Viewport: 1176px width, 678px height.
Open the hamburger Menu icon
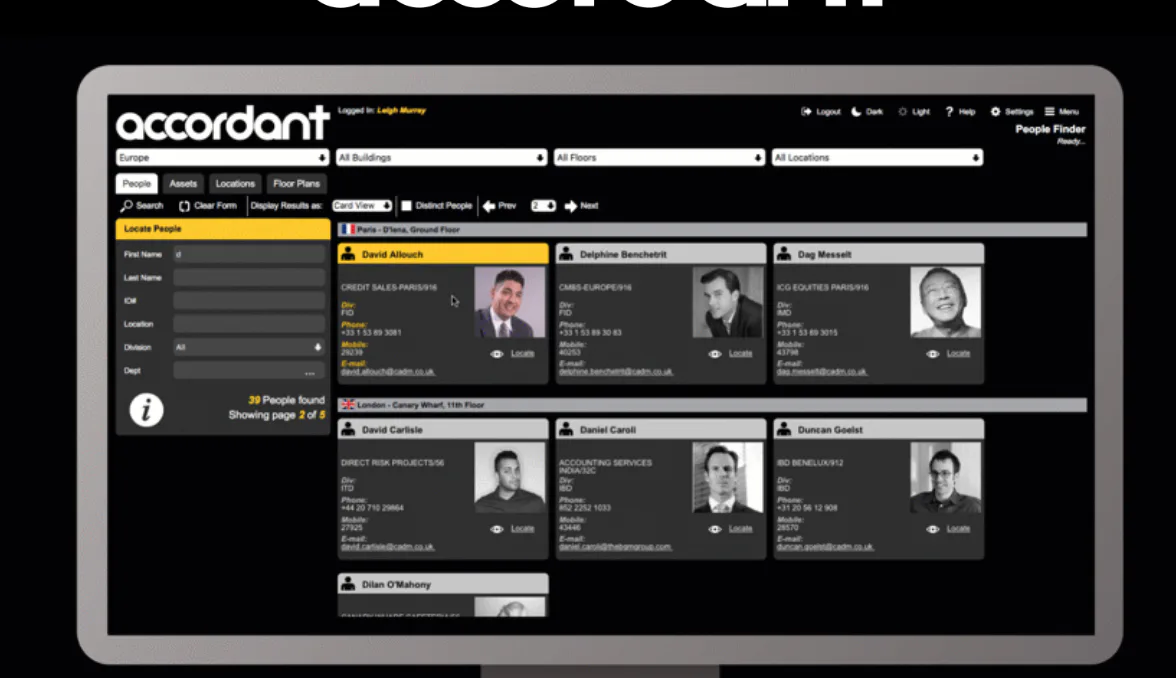1049,112
